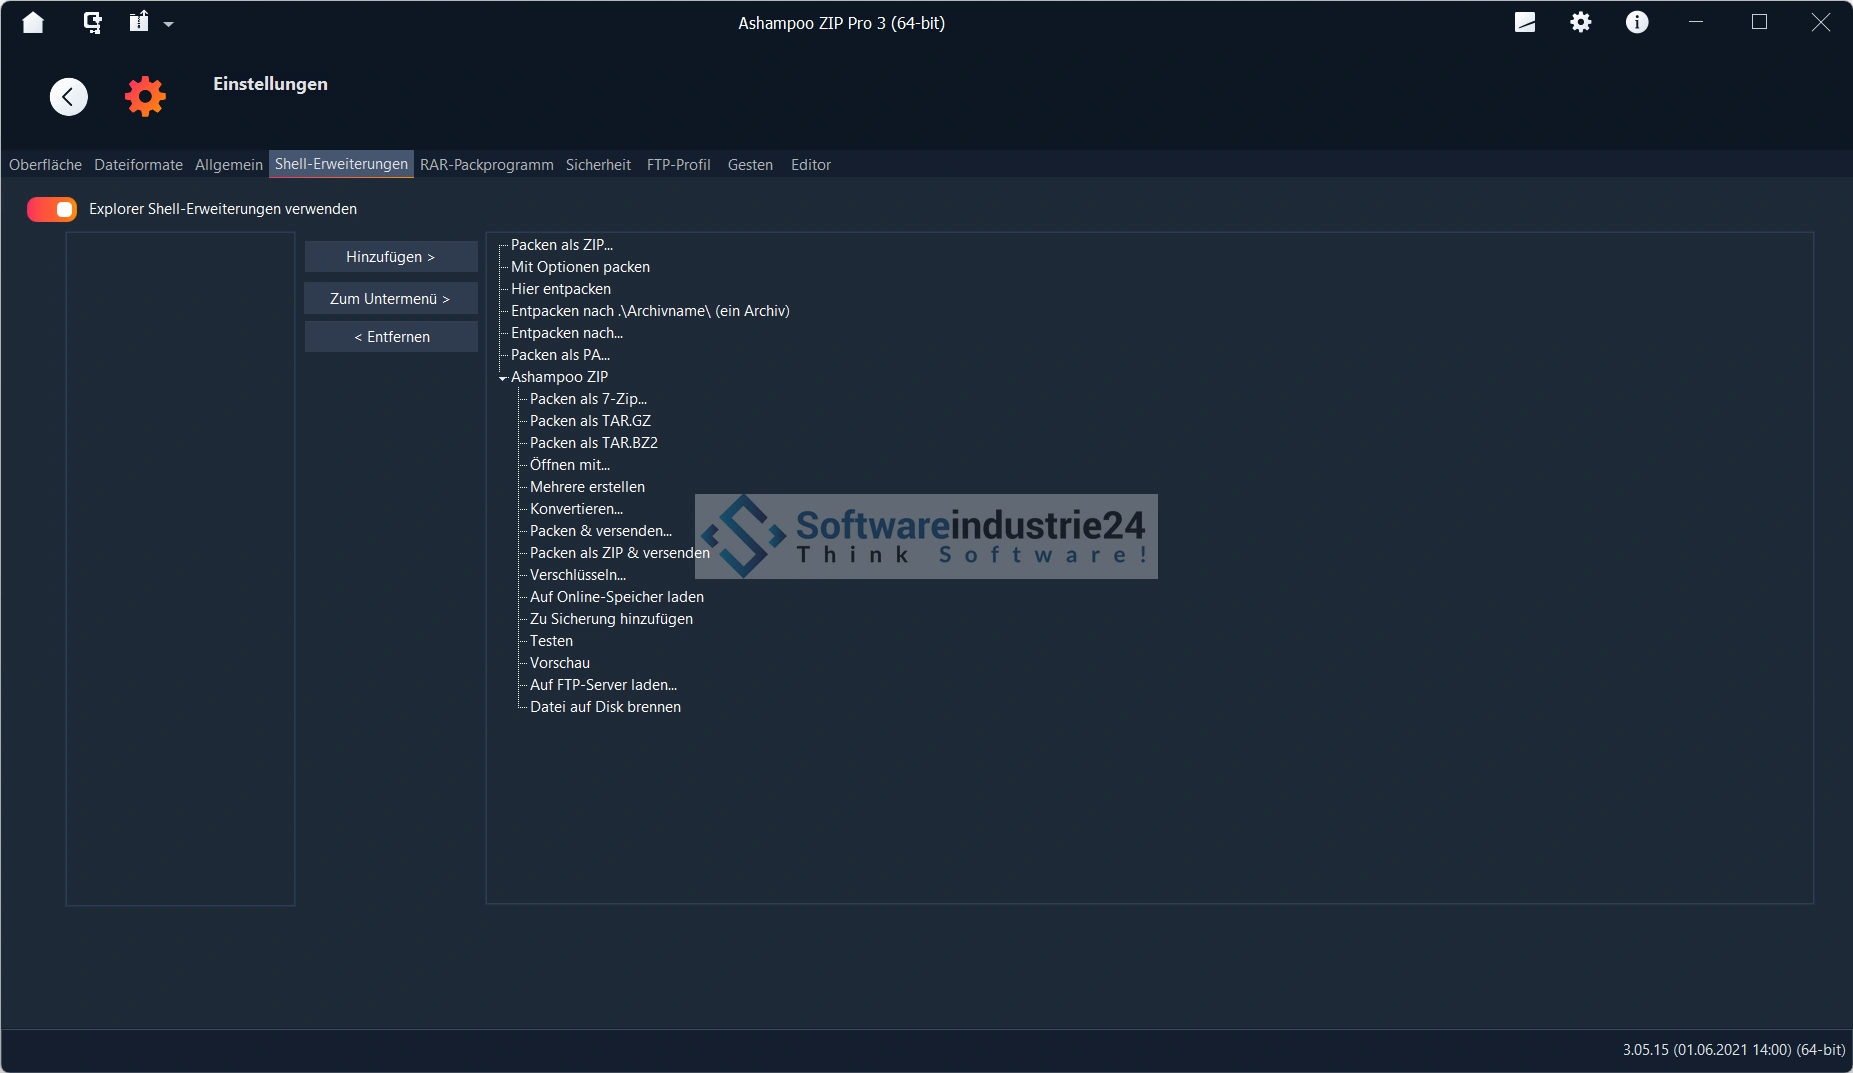Click the Hinzufügen > button
This screenshot has height=1073, width=1853.
[x=390, y=257]
